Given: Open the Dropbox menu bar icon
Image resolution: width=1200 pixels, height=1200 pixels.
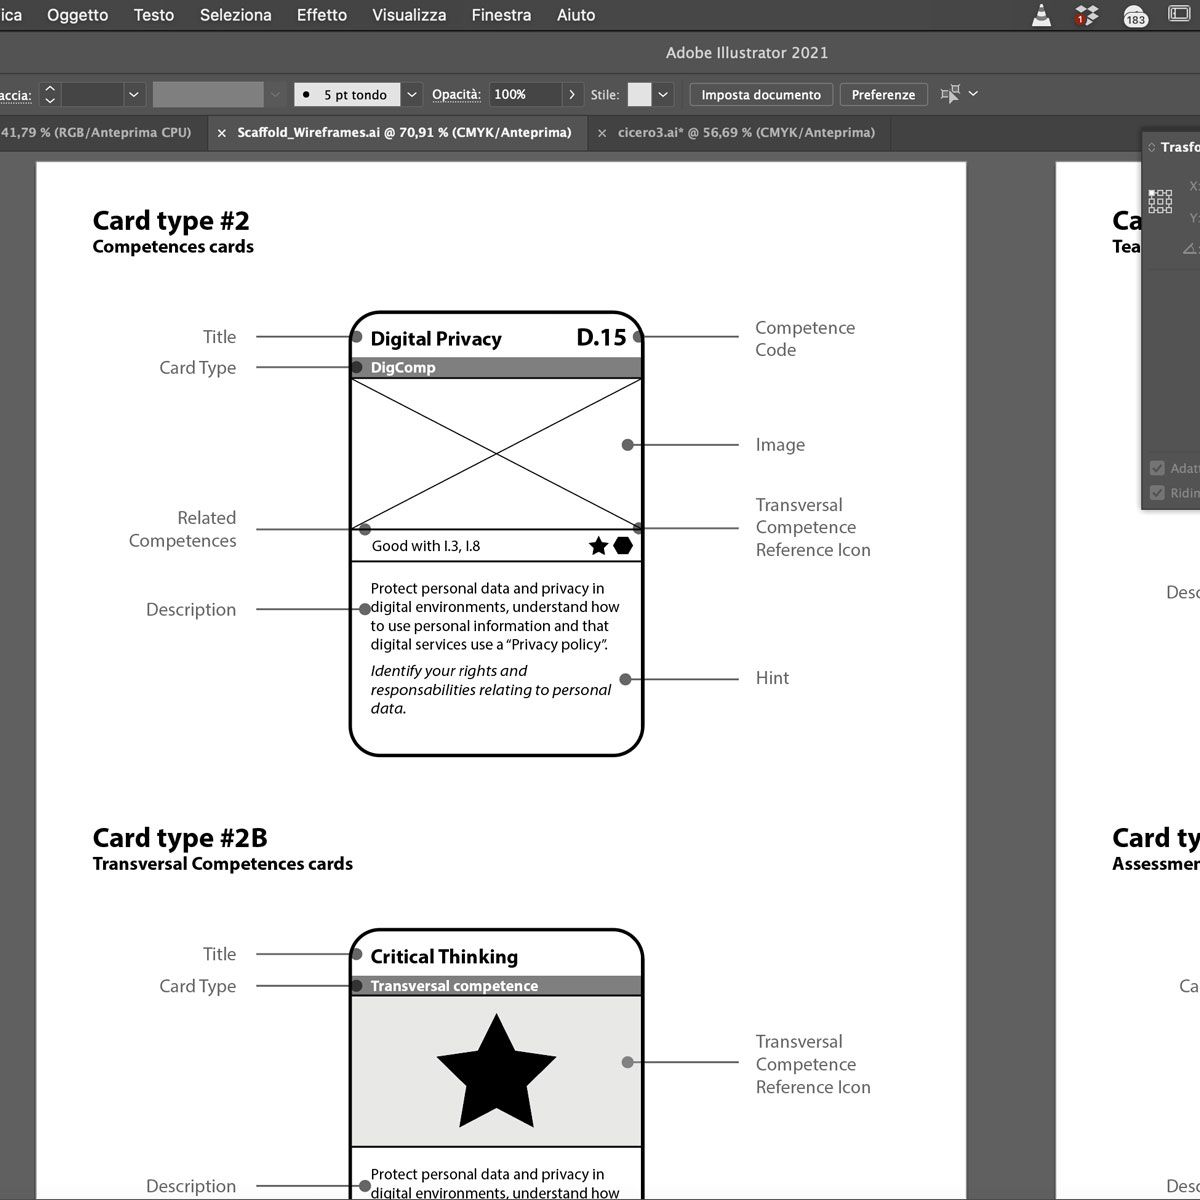Looking at the screenshot, I should [x=1087, y=15].
